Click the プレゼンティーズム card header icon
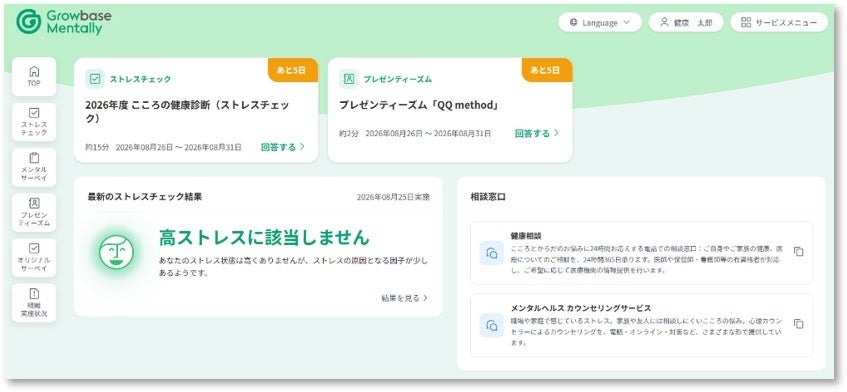 (x=349, y=79)
